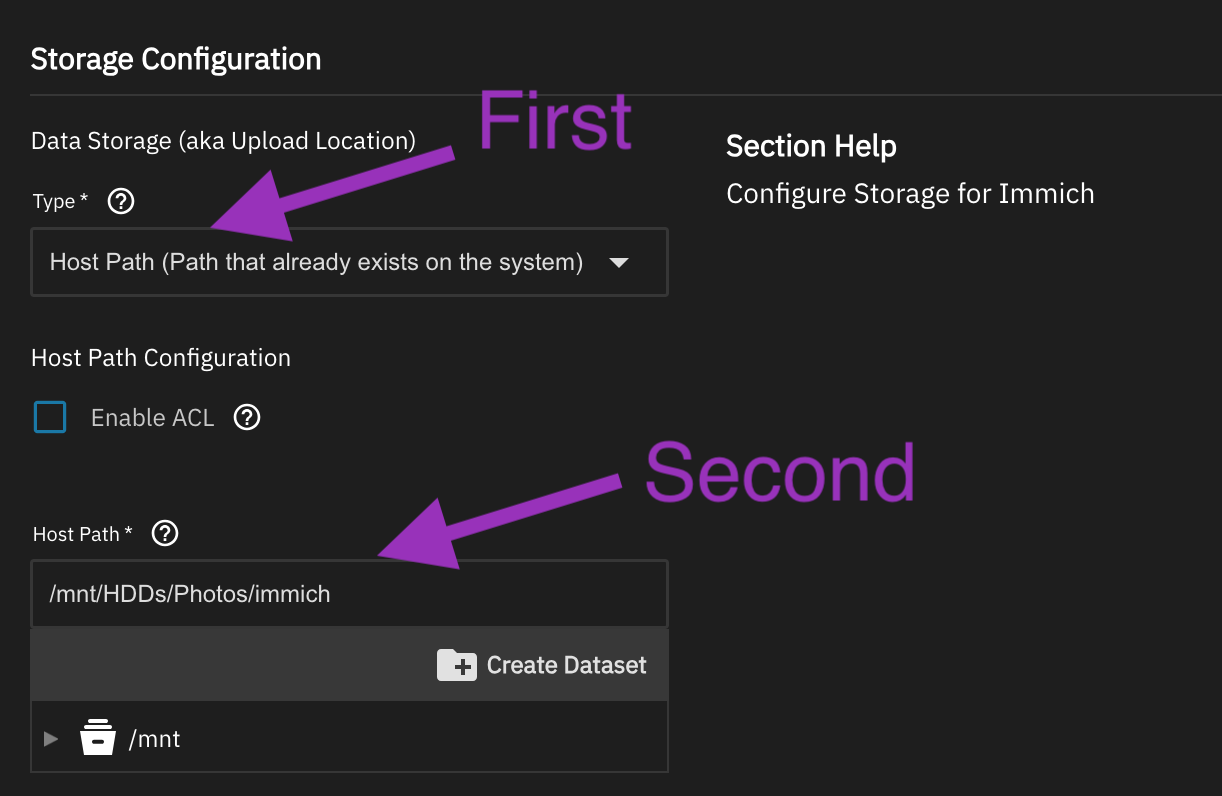Focus the Host Path input field
This screenshot has height=796, width=1222.
coord(349,594)
